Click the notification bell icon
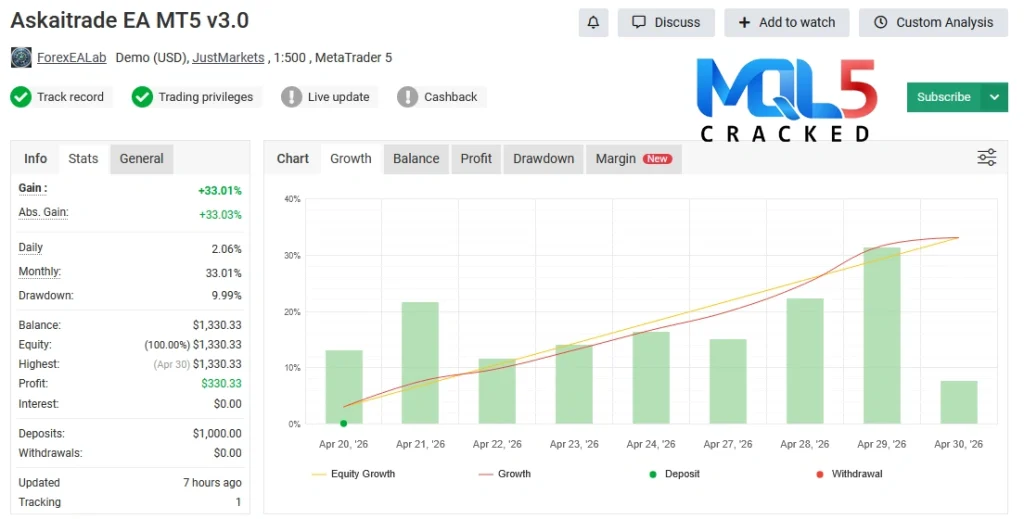This screenshot has height=519, width=1024. (x=593, y=22)
